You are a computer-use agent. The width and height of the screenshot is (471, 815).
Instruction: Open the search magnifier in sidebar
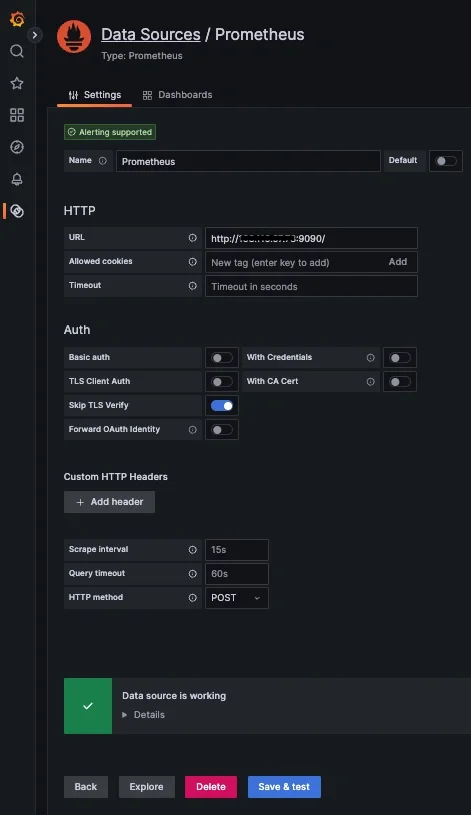point(17,51)
